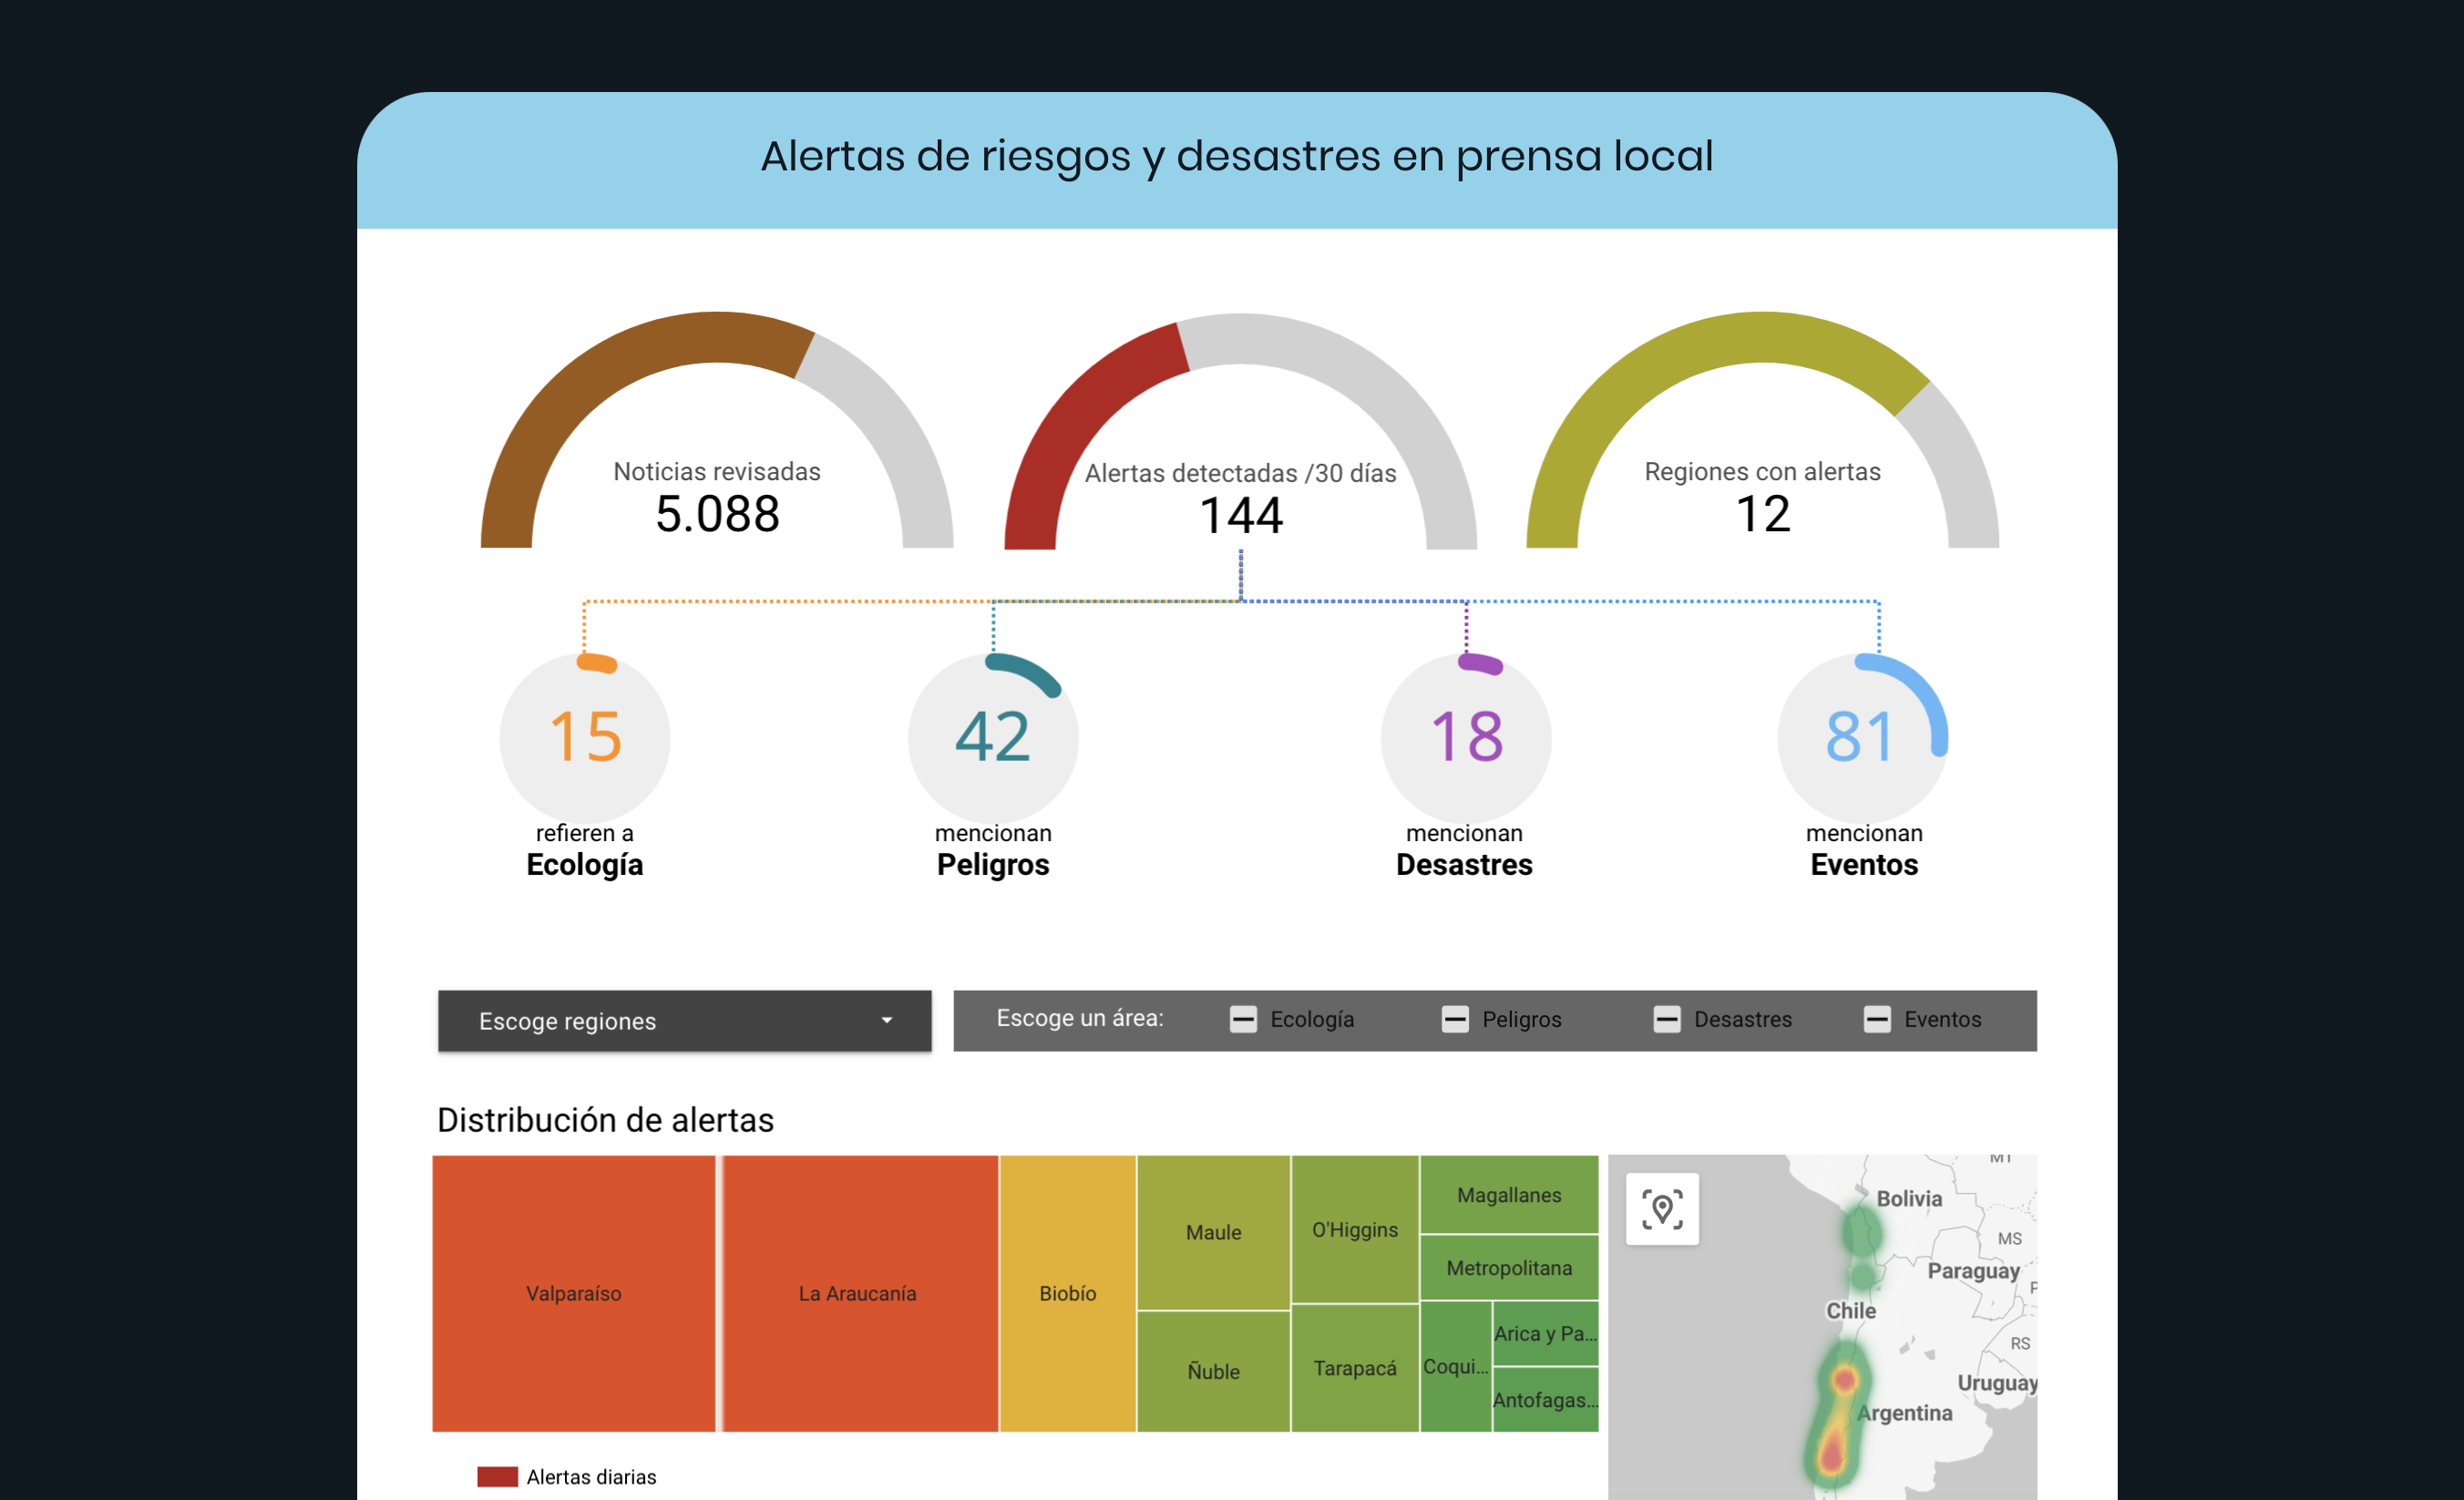Click the Desastres 18 circular indicator
The height and width of the screenshot is (1500, 2464).
pyautogui.click(x=1466, y=738)
